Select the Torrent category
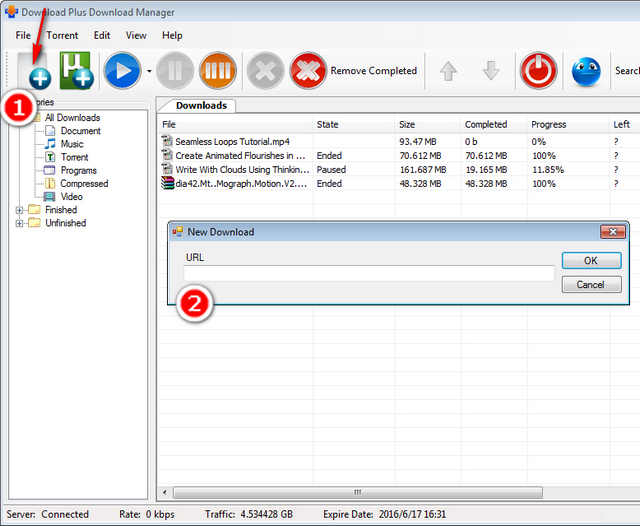This screenshot has height=526, width=640. point(74,157)
